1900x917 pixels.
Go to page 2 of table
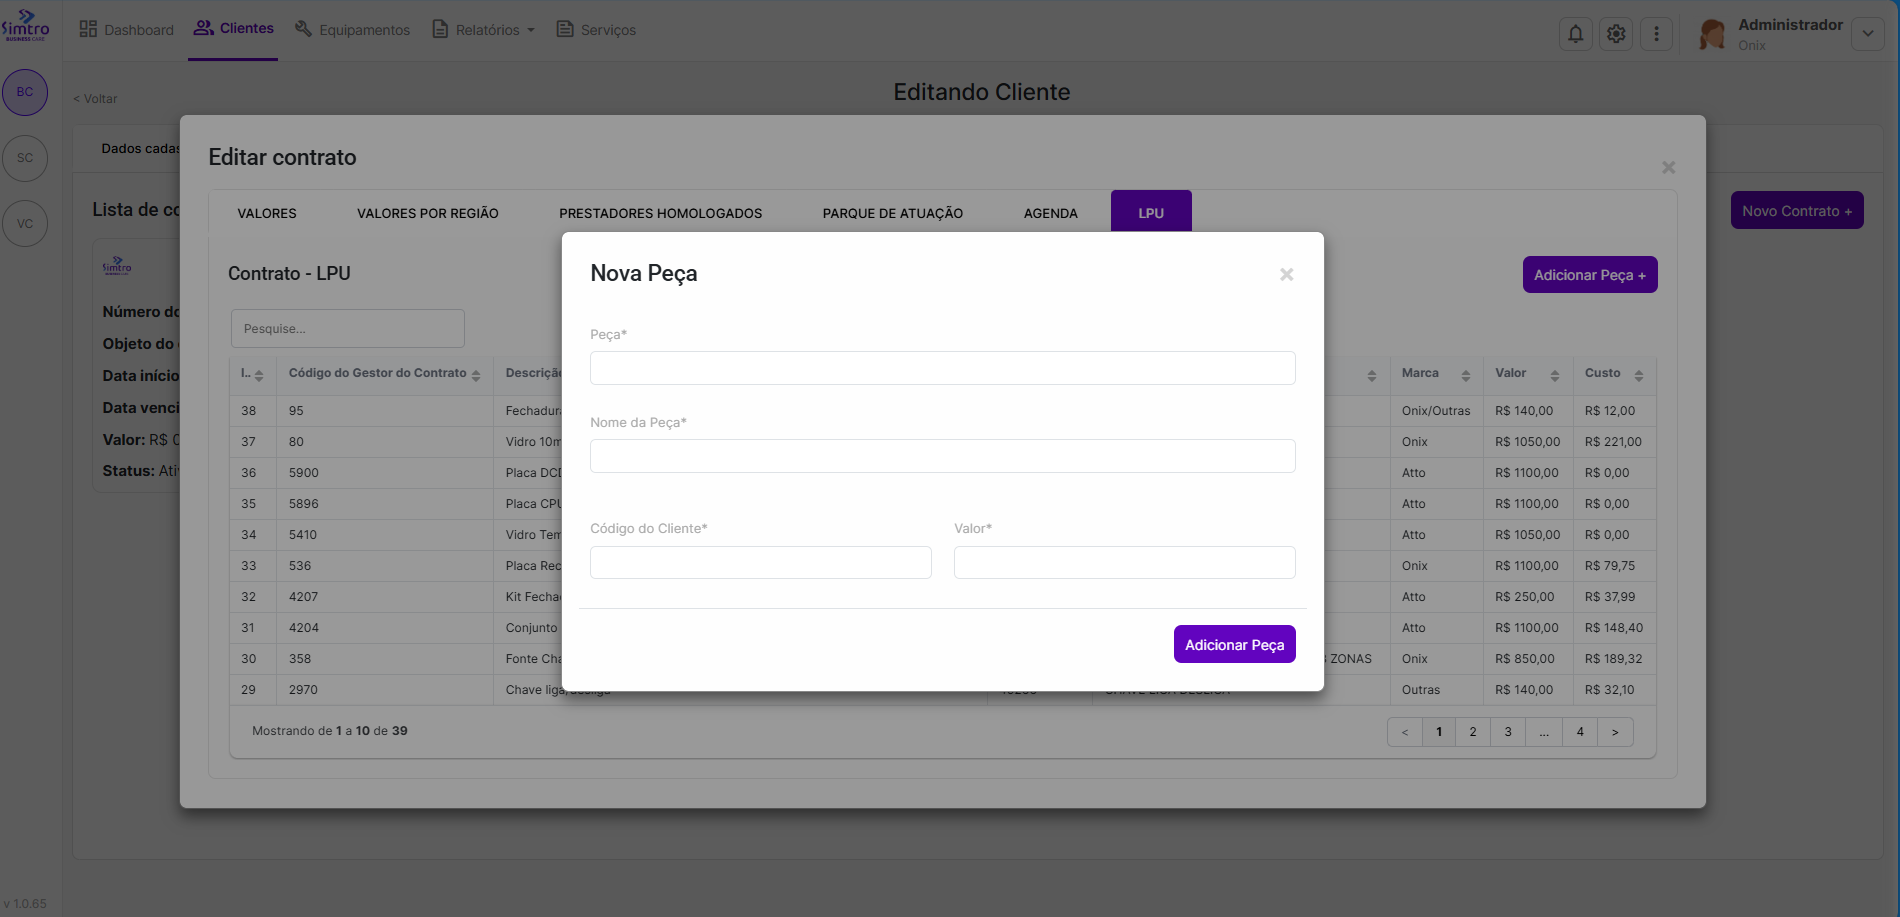pyautogui.click(x=1472, y=732)
